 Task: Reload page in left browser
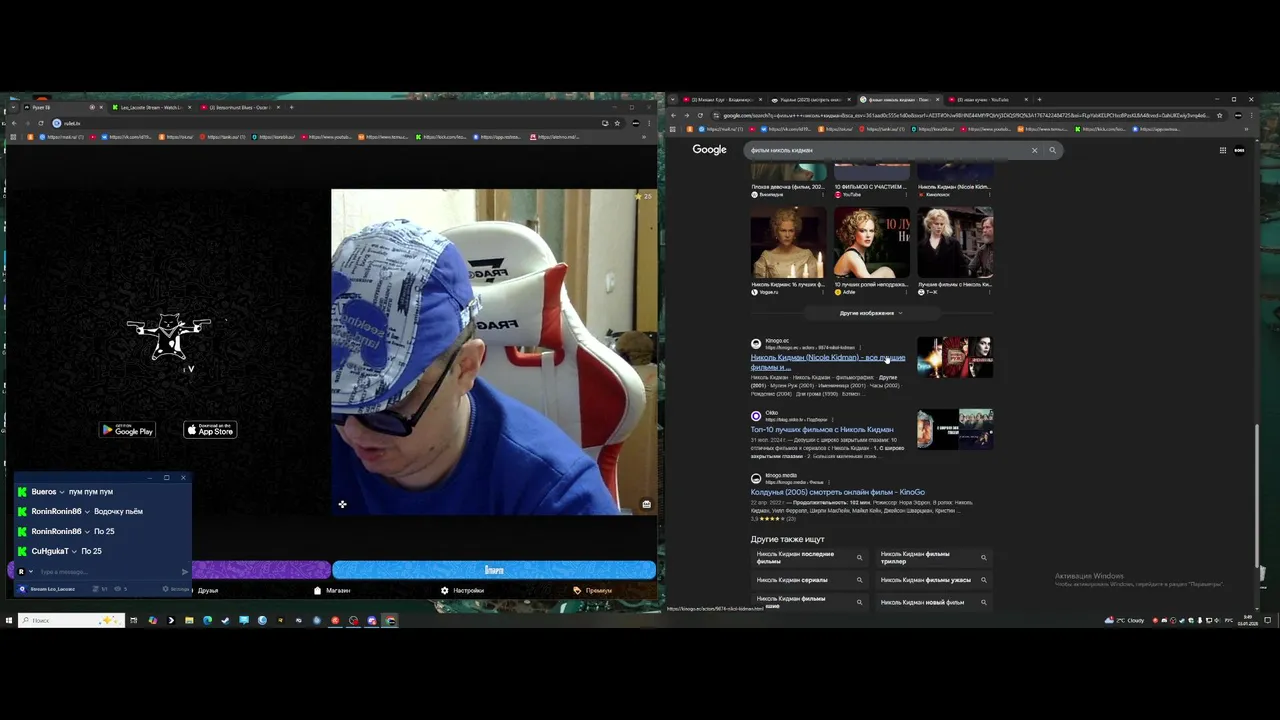coord(41,123)
